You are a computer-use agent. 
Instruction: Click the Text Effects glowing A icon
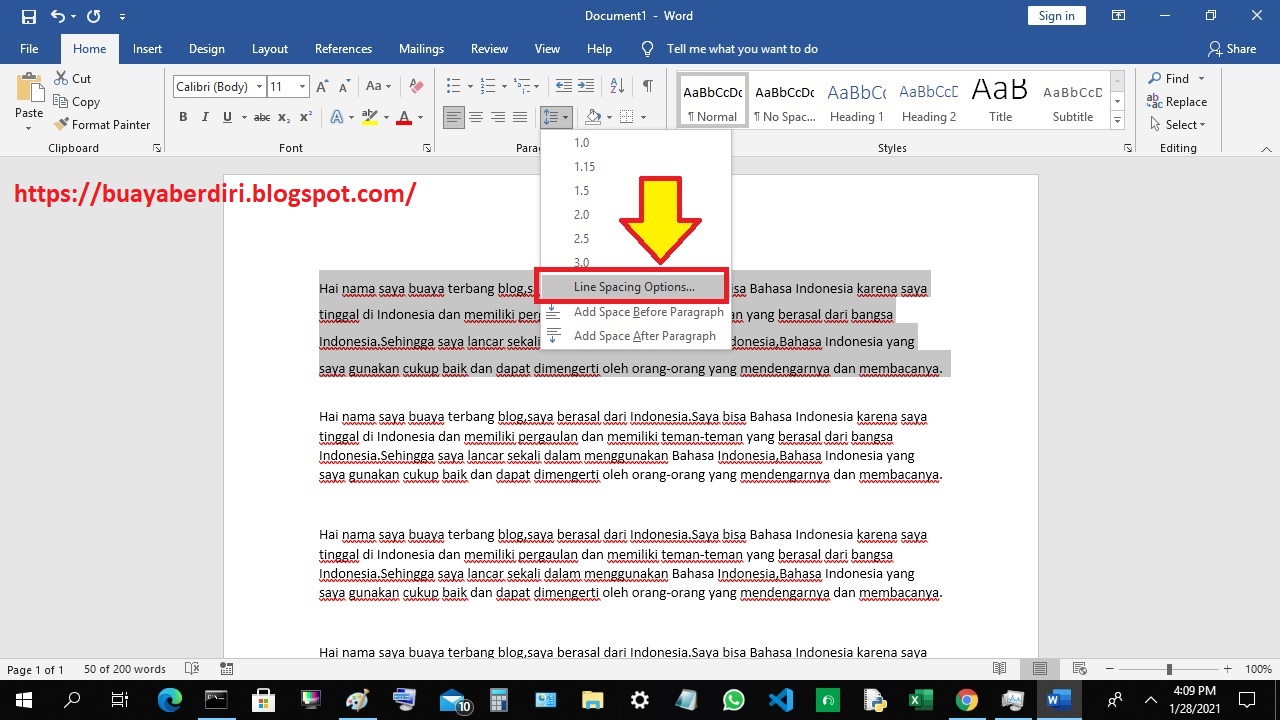337,117
